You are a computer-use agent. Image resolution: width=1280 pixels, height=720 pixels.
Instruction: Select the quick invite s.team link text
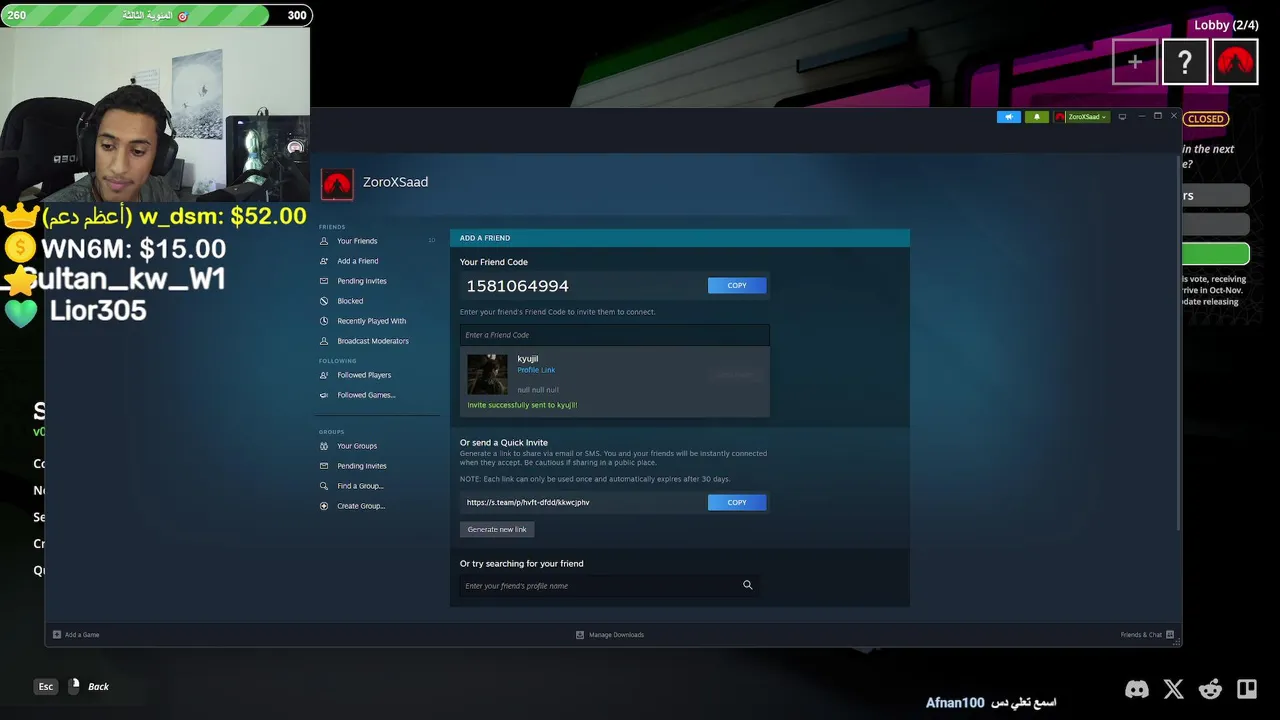[528, 503]
